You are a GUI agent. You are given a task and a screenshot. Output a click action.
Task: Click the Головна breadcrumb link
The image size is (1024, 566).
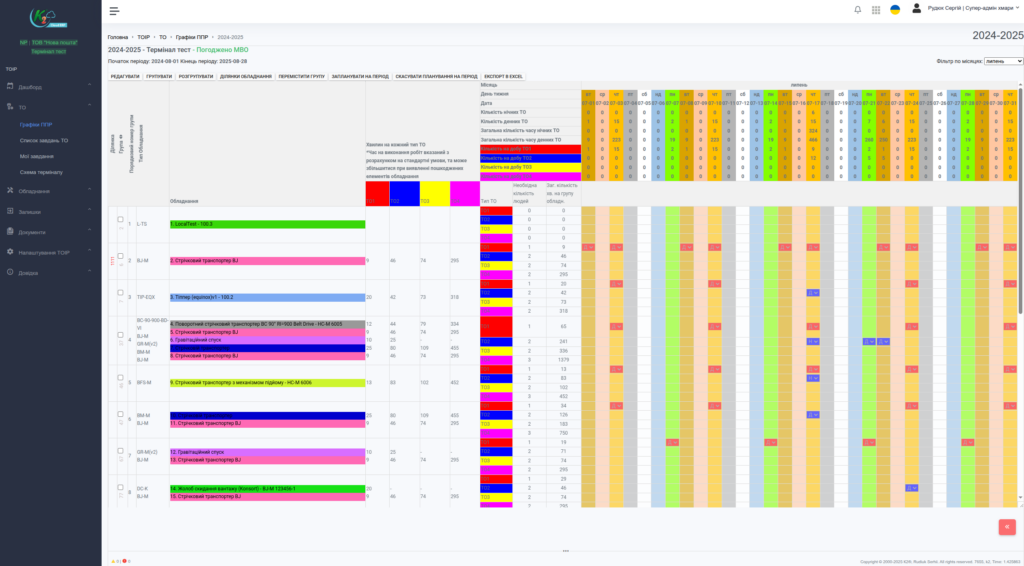[119, 36]
